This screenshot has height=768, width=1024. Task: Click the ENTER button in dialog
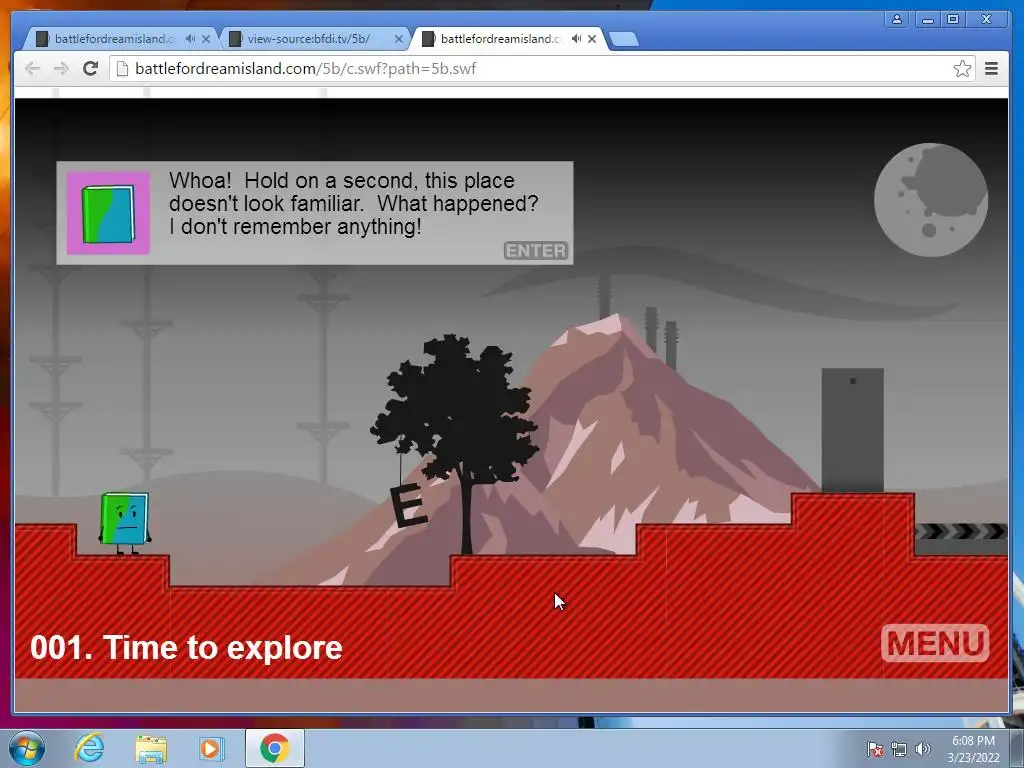(536, 251)
